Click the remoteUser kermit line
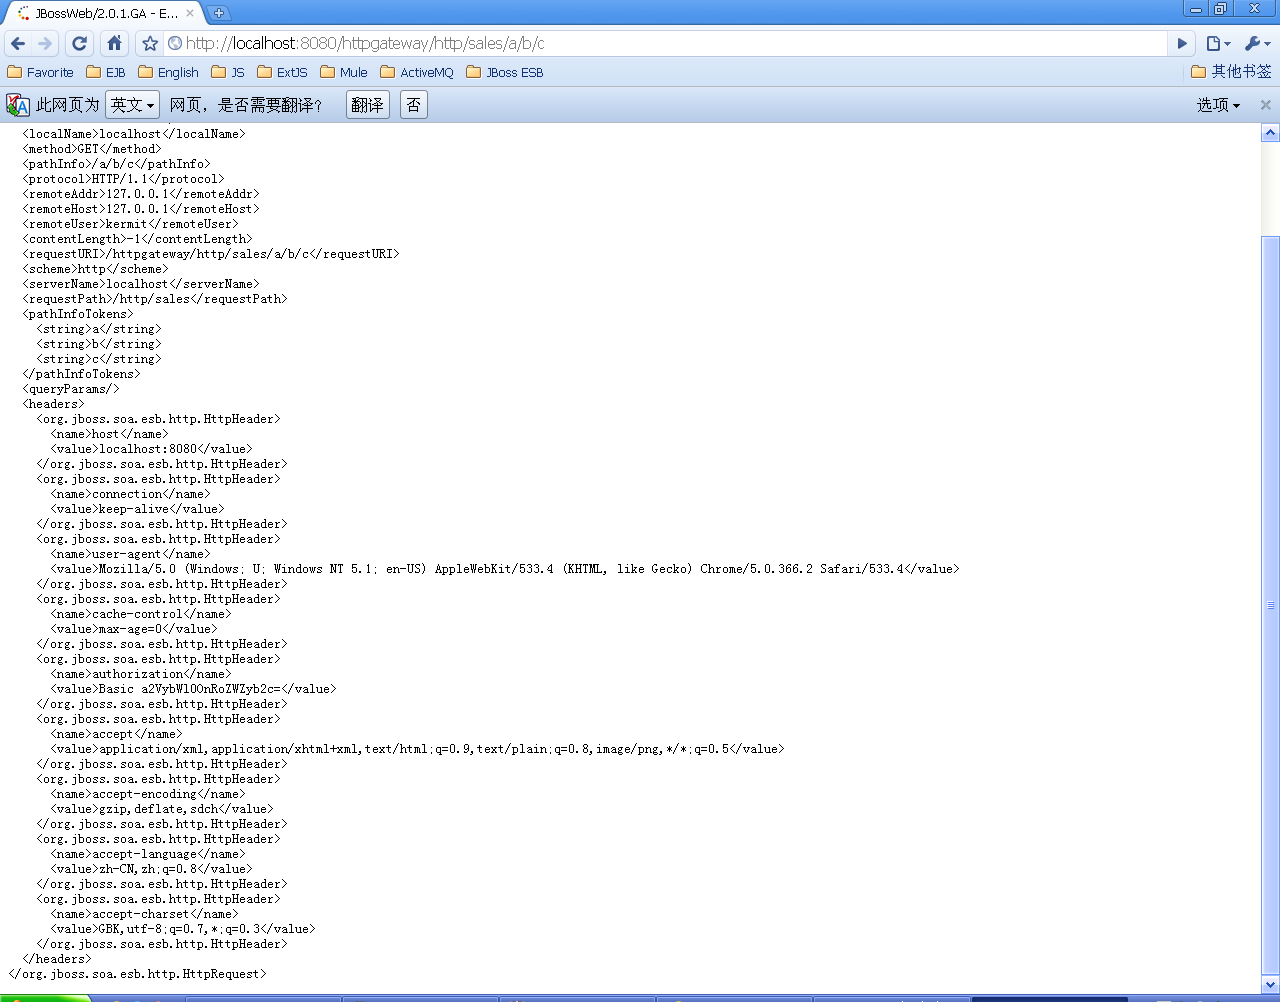The width and height of the screenshot is (1280, 1002). 130,224
